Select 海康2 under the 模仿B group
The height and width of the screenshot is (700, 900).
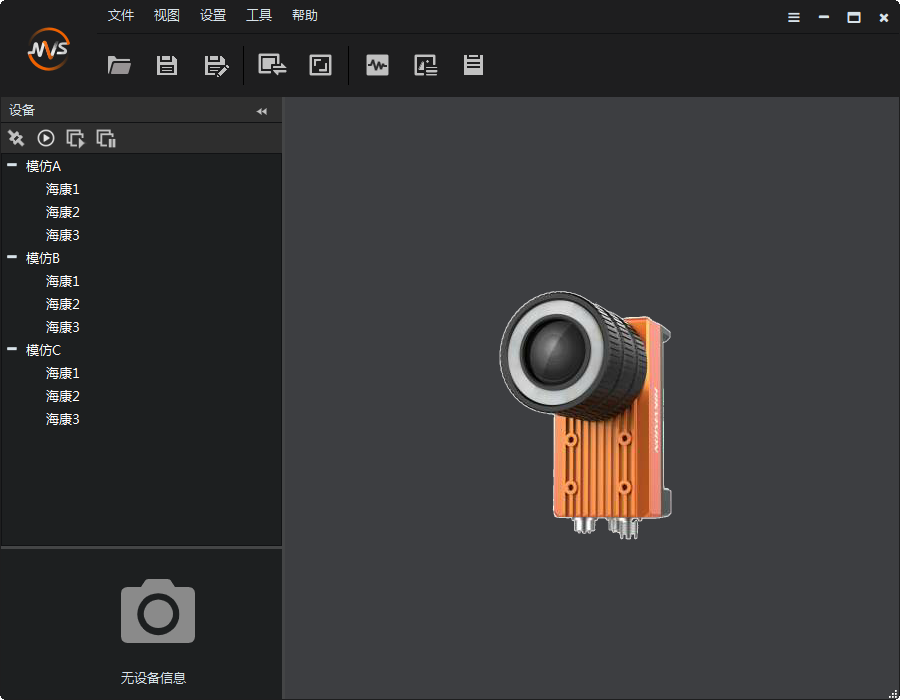[x=62, y=303]
